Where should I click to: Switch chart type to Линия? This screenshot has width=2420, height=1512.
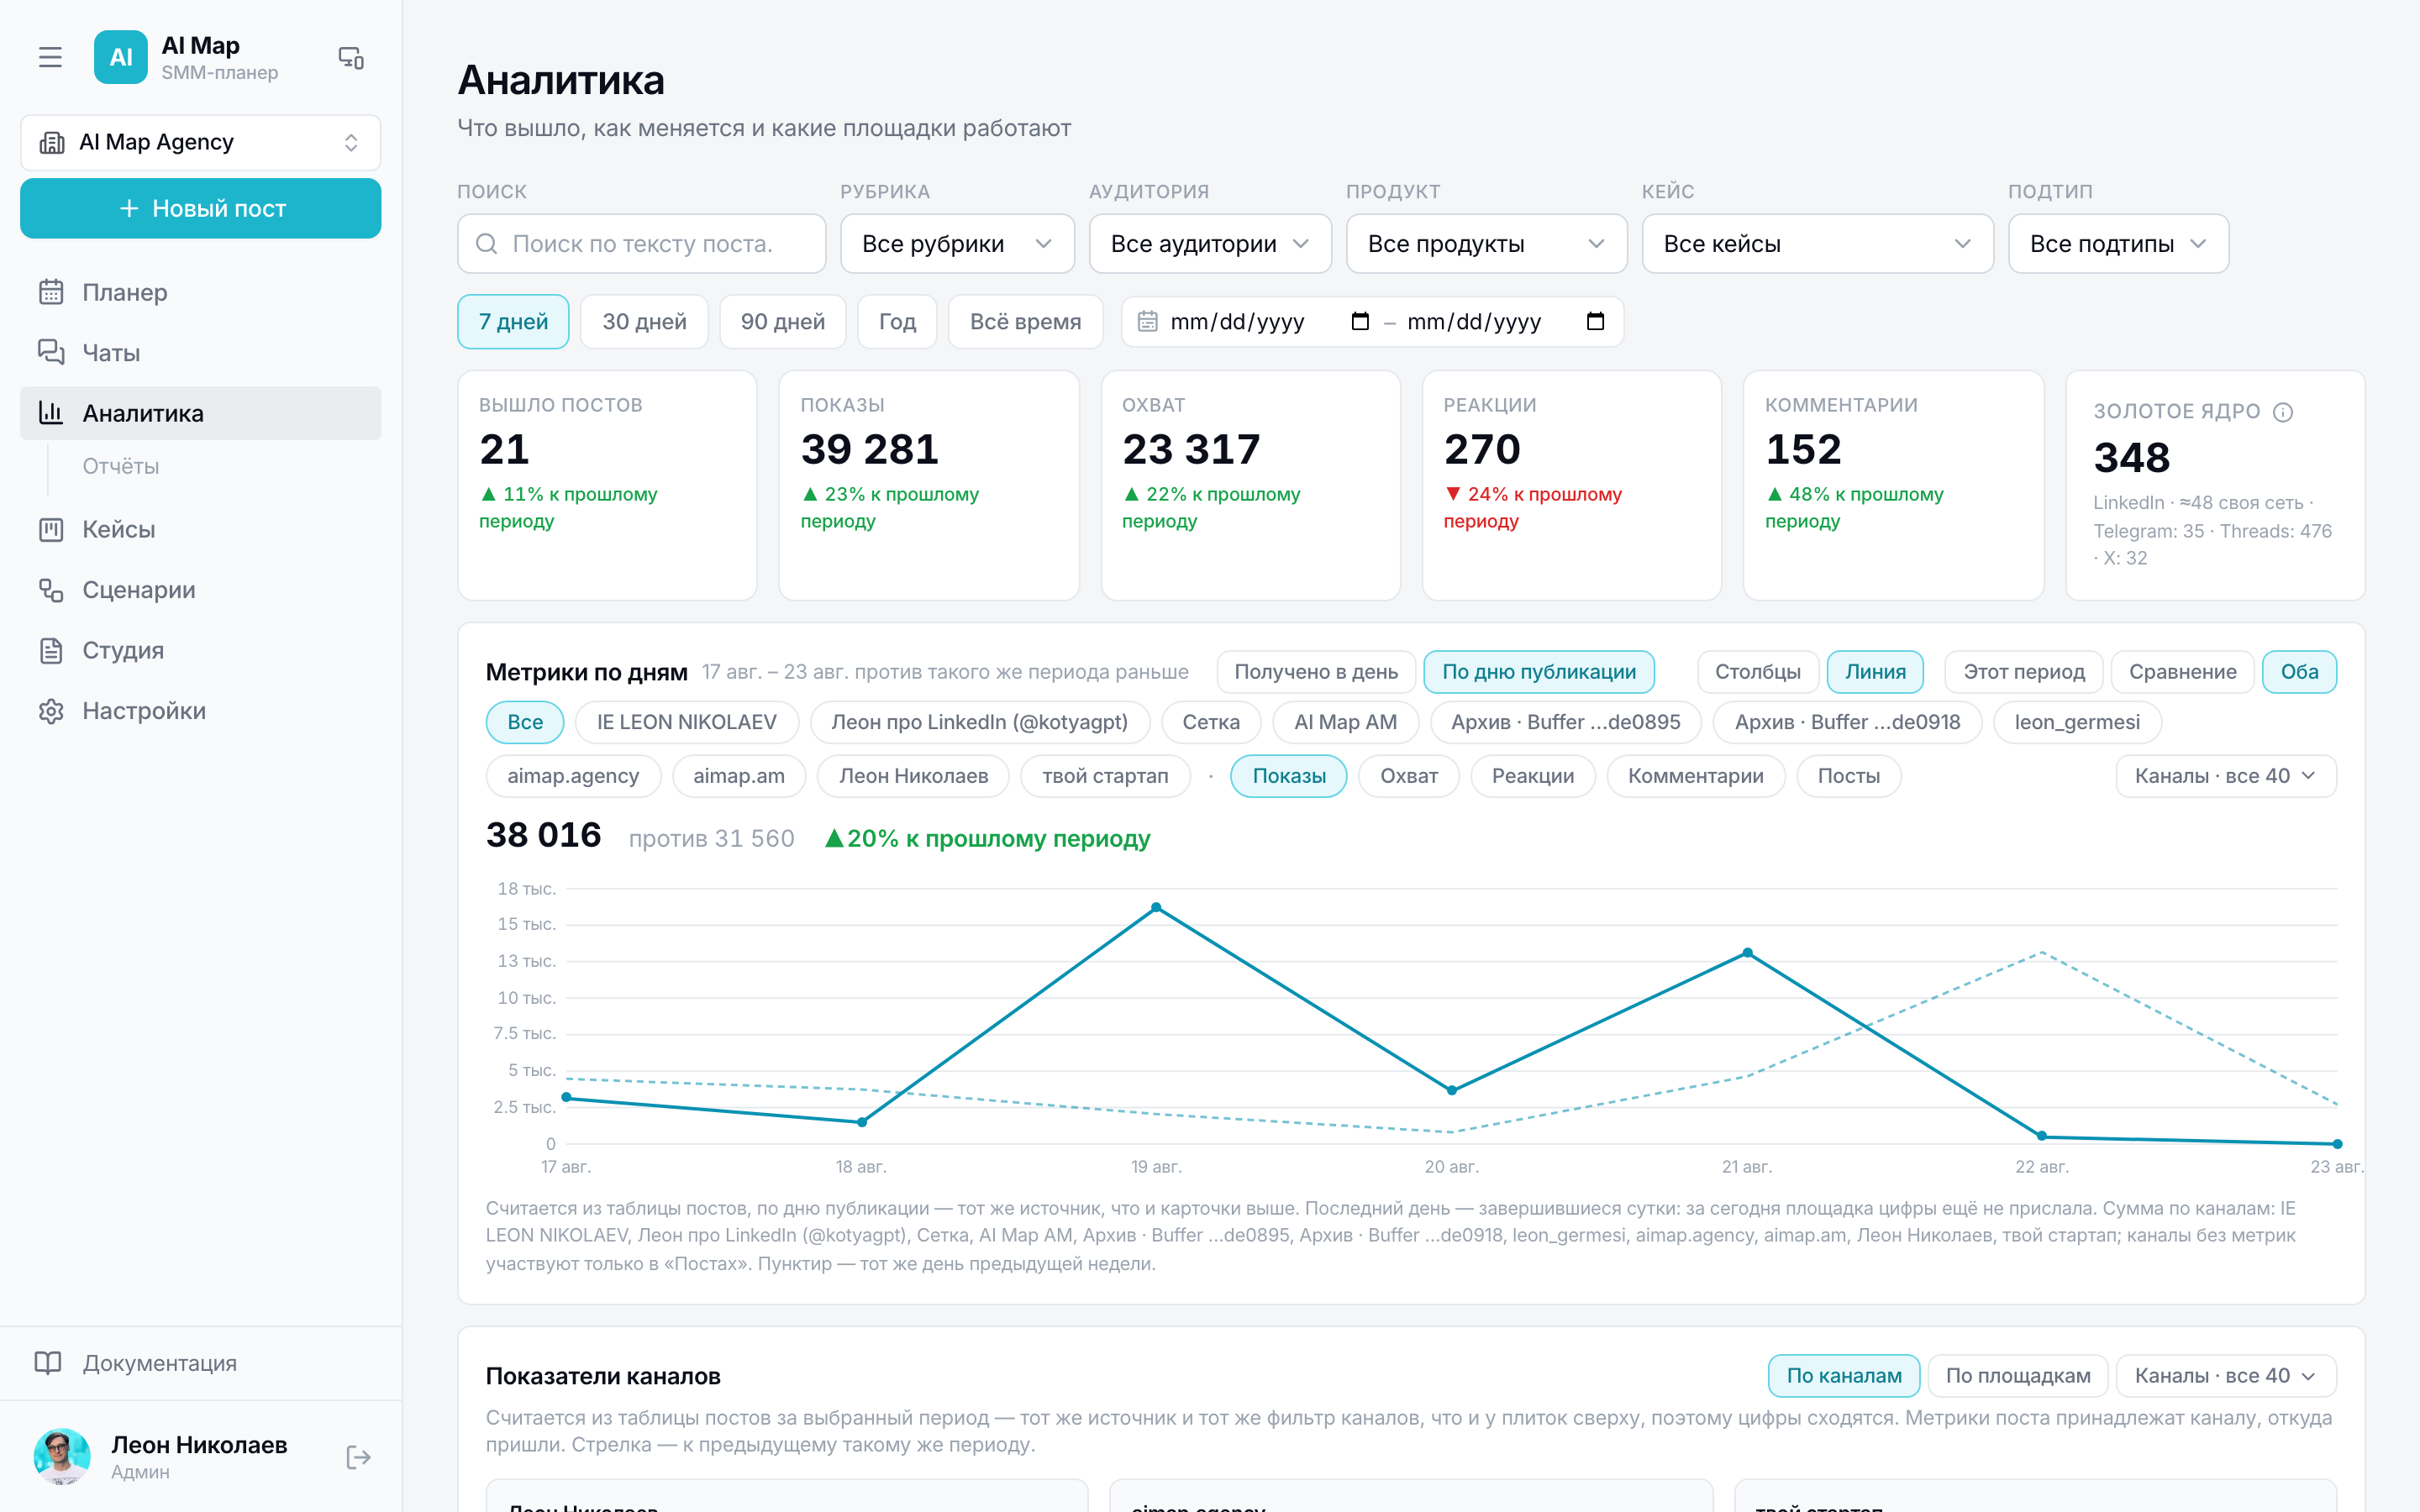pos(1875,672)
